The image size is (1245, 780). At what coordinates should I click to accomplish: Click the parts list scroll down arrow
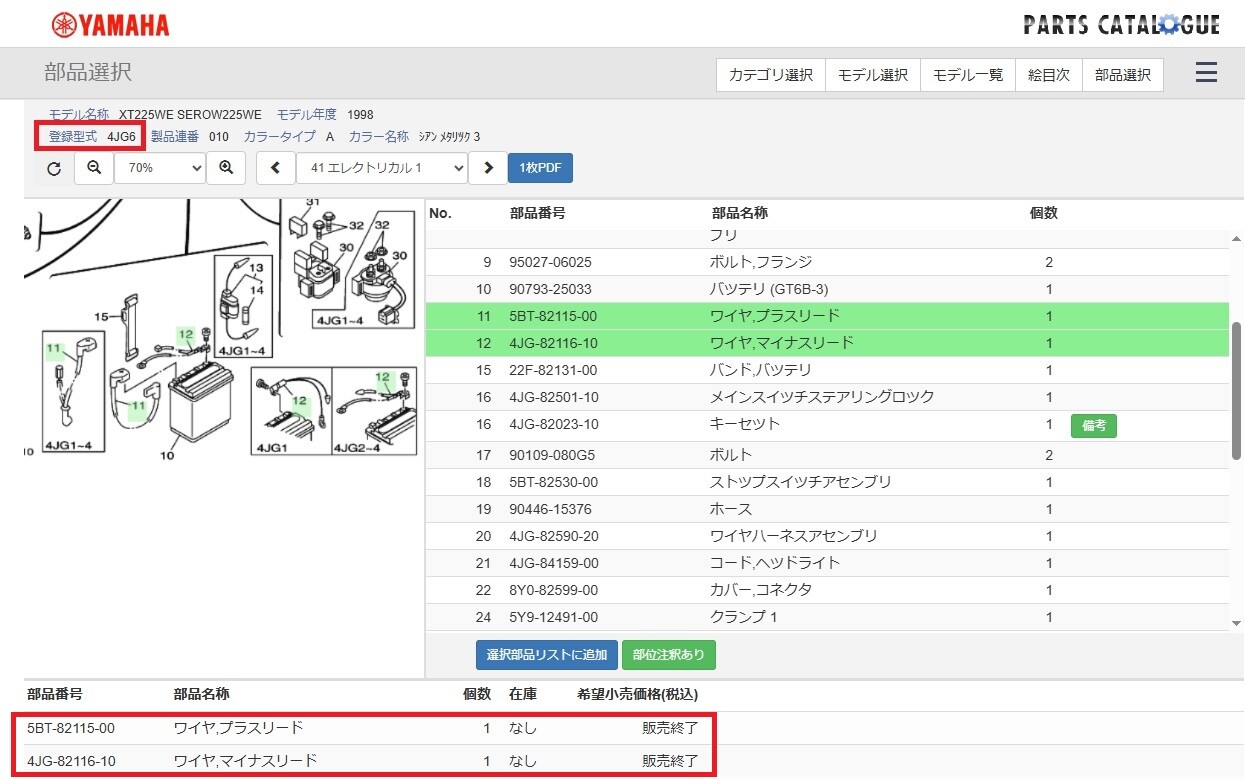pos(1237,623)
